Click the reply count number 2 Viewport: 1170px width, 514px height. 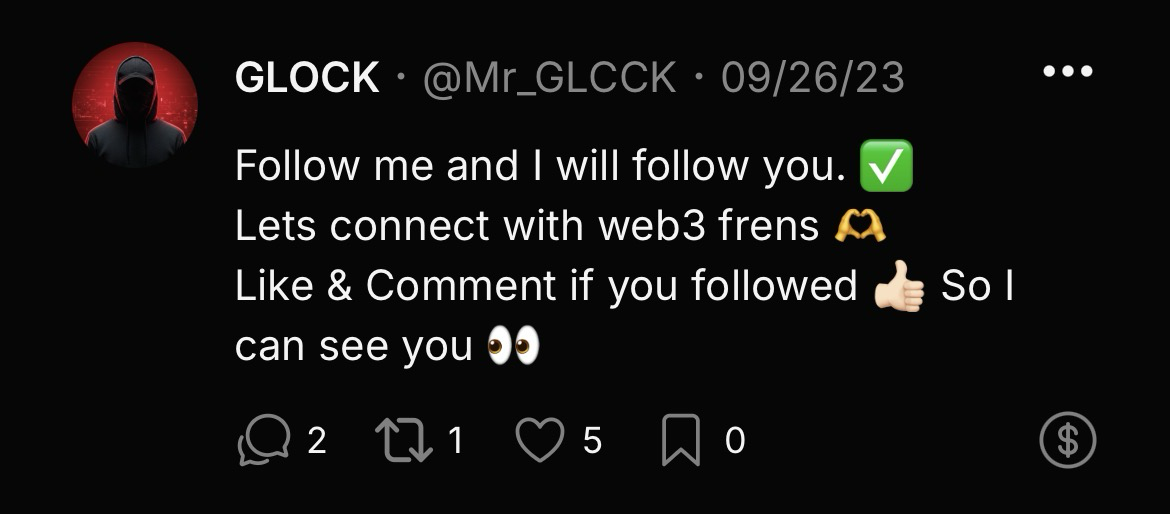[316, 441]
